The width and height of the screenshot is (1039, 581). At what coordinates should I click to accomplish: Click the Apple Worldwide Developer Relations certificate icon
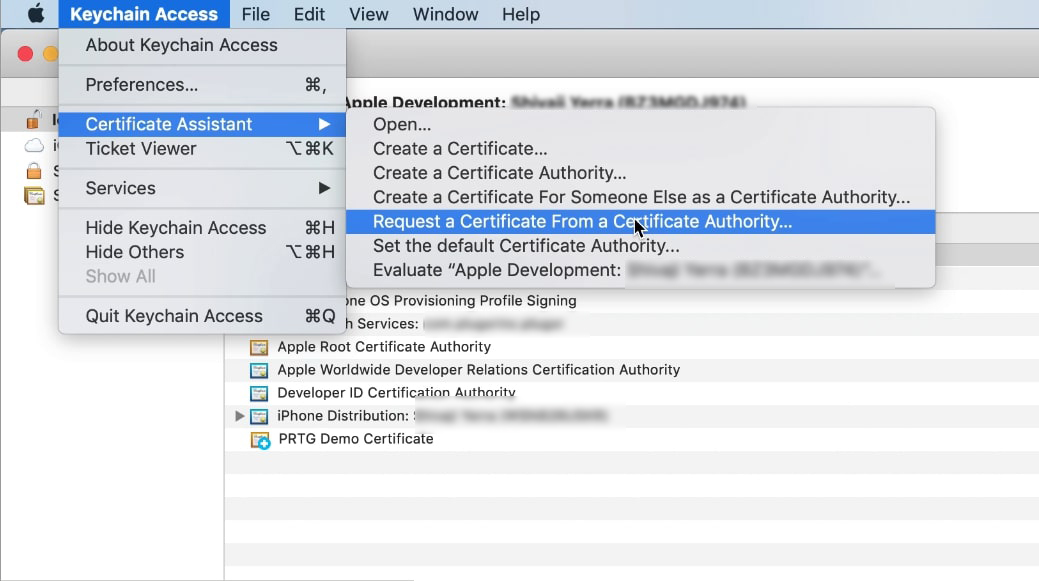pyautogui.click(x=259, y=370)
